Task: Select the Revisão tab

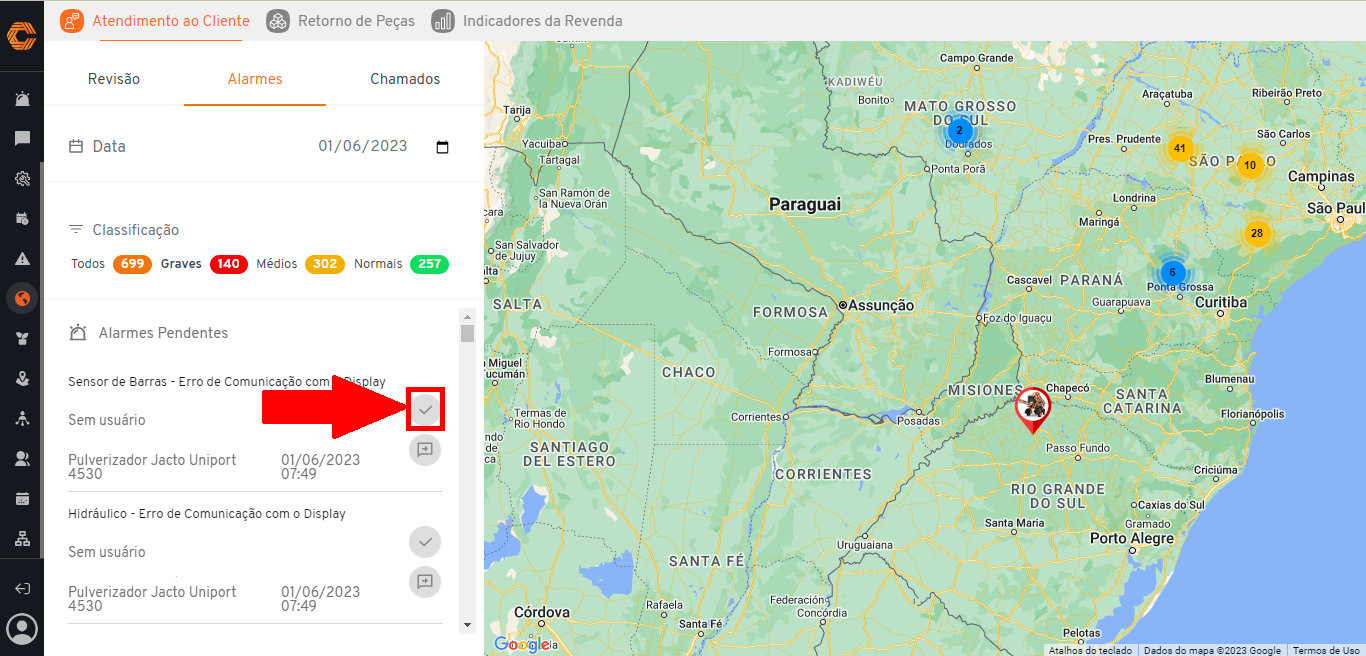Action: point(114,79)
